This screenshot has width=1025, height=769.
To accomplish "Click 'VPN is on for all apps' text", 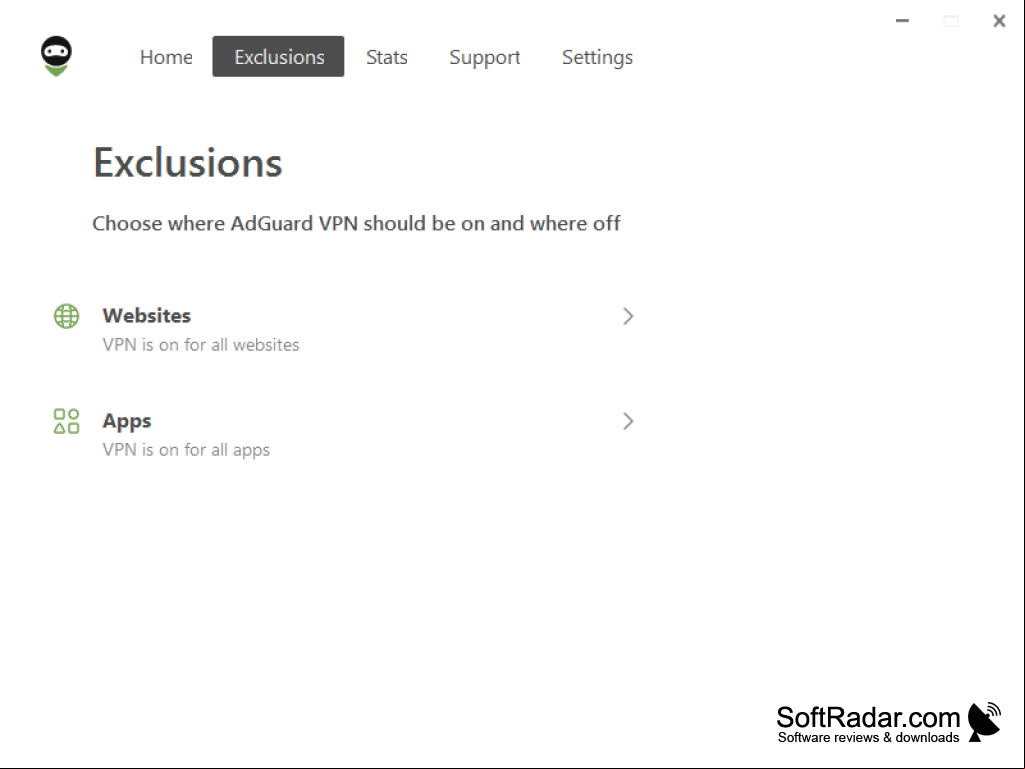I will (x=186, y=450).
